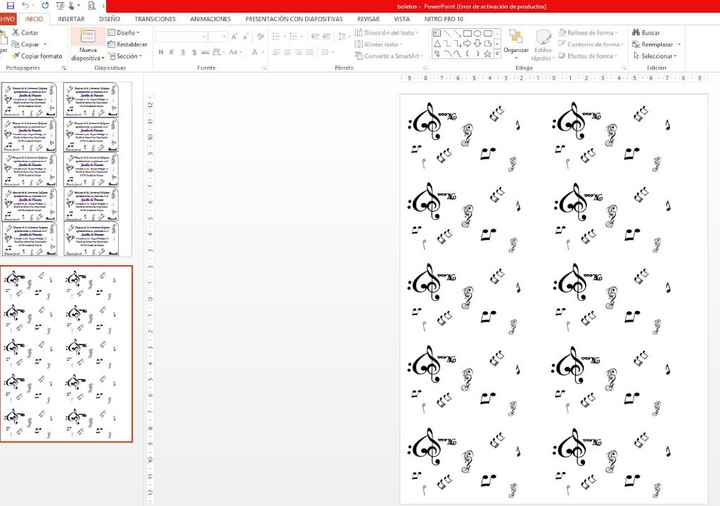The height and width of the screenshot is (506, 720).
Task: Click Cortar in the clipboard group
Action: (x=26, y=33)
